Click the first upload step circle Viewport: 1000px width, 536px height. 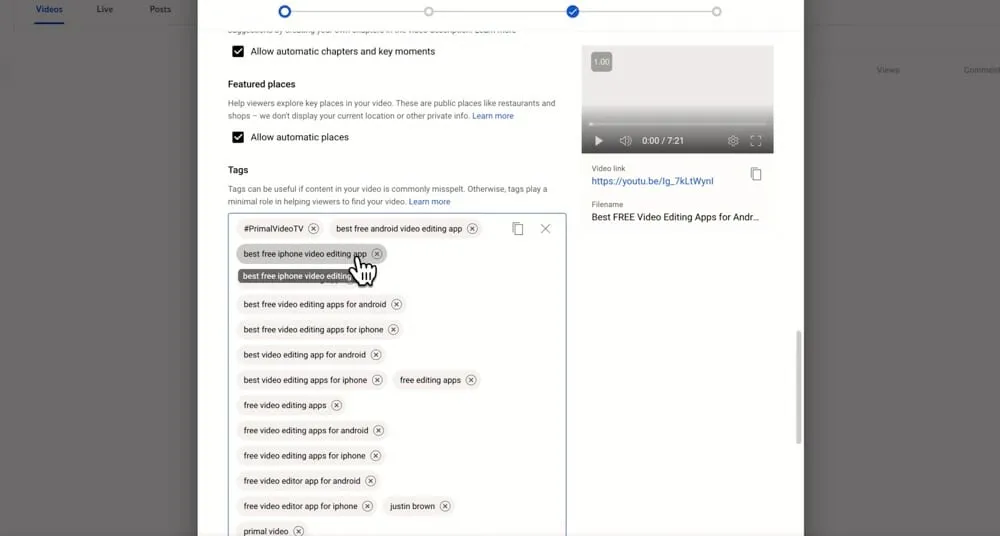pos(285,12)
